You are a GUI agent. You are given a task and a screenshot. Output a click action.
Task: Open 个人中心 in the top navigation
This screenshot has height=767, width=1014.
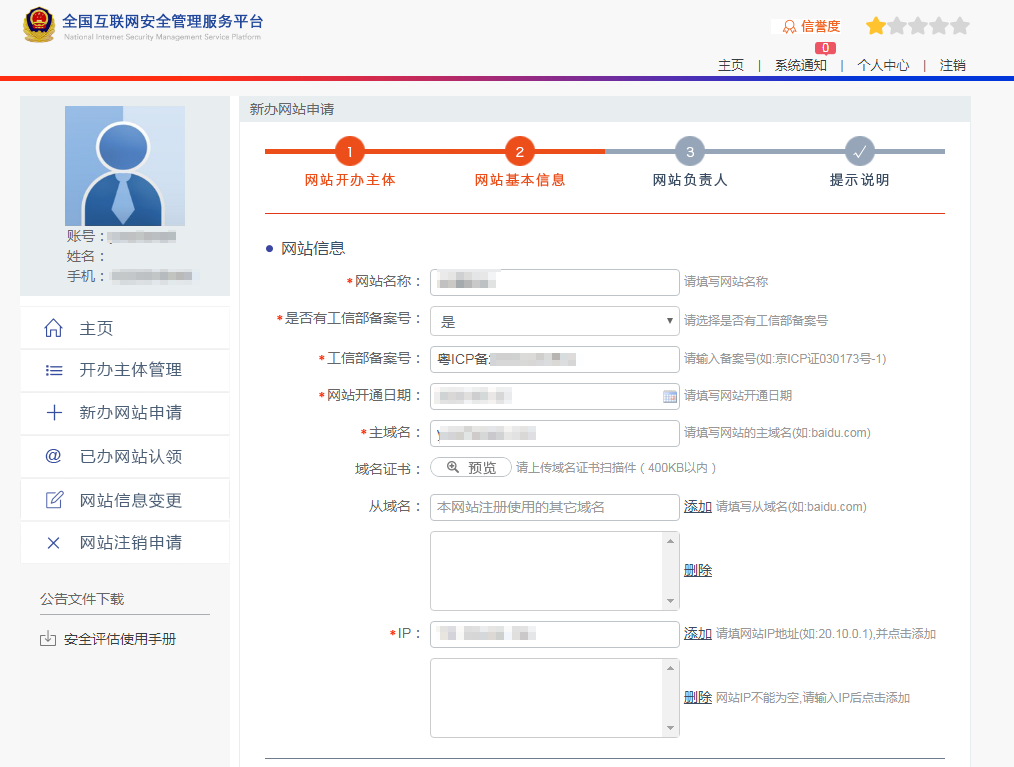883,65
